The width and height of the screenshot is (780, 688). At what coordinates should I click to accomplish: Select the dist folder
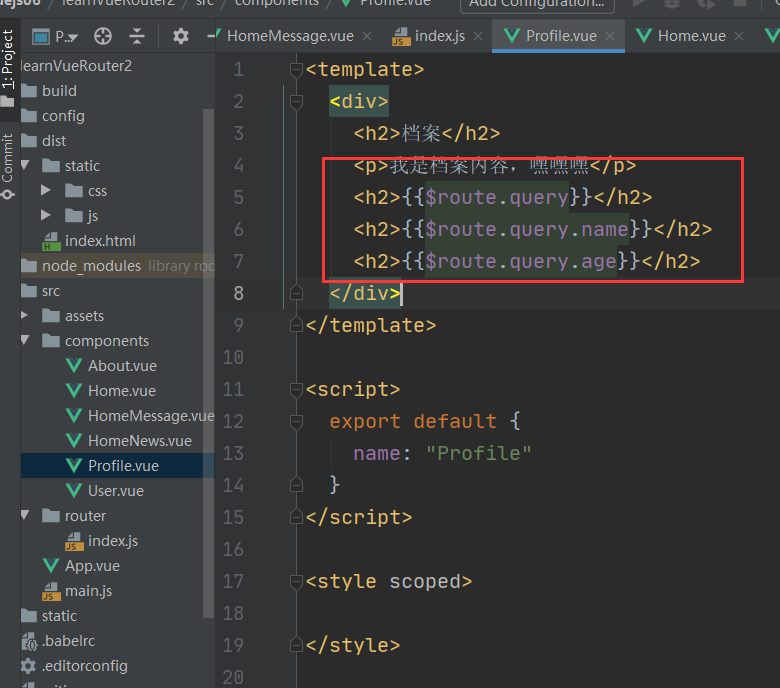pos(54,141)
